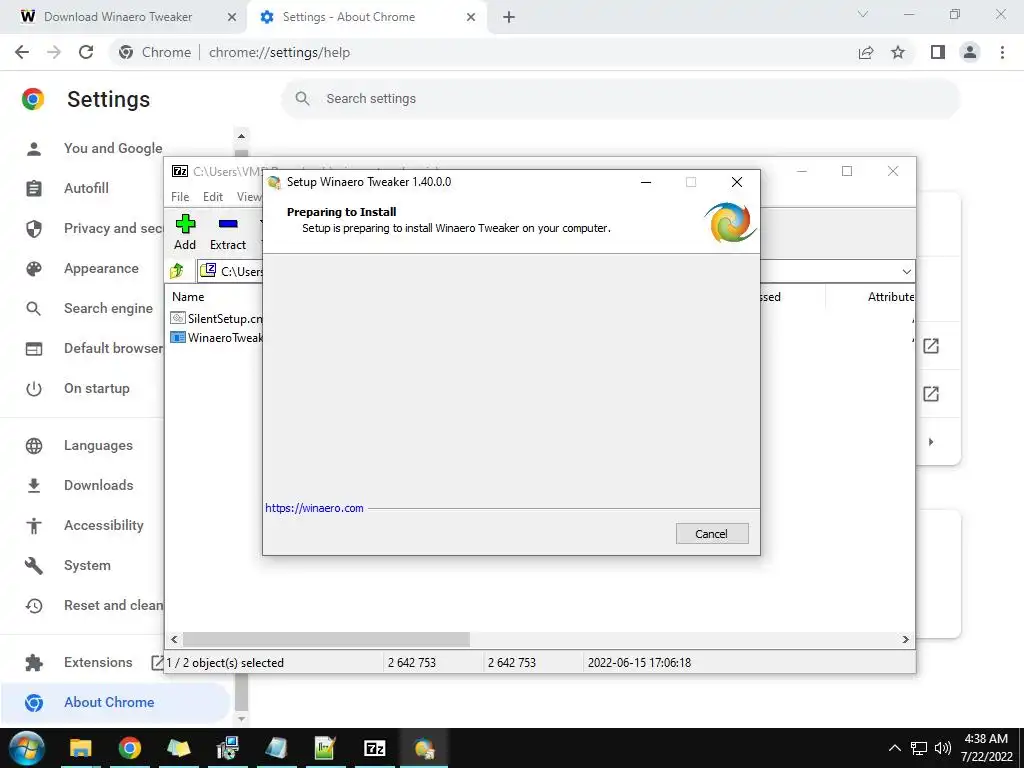The width and height of the screenshot is (1024, 768).
Task: Click the Extract button in 7-Zip toolbar
Action: coord(228,232)
